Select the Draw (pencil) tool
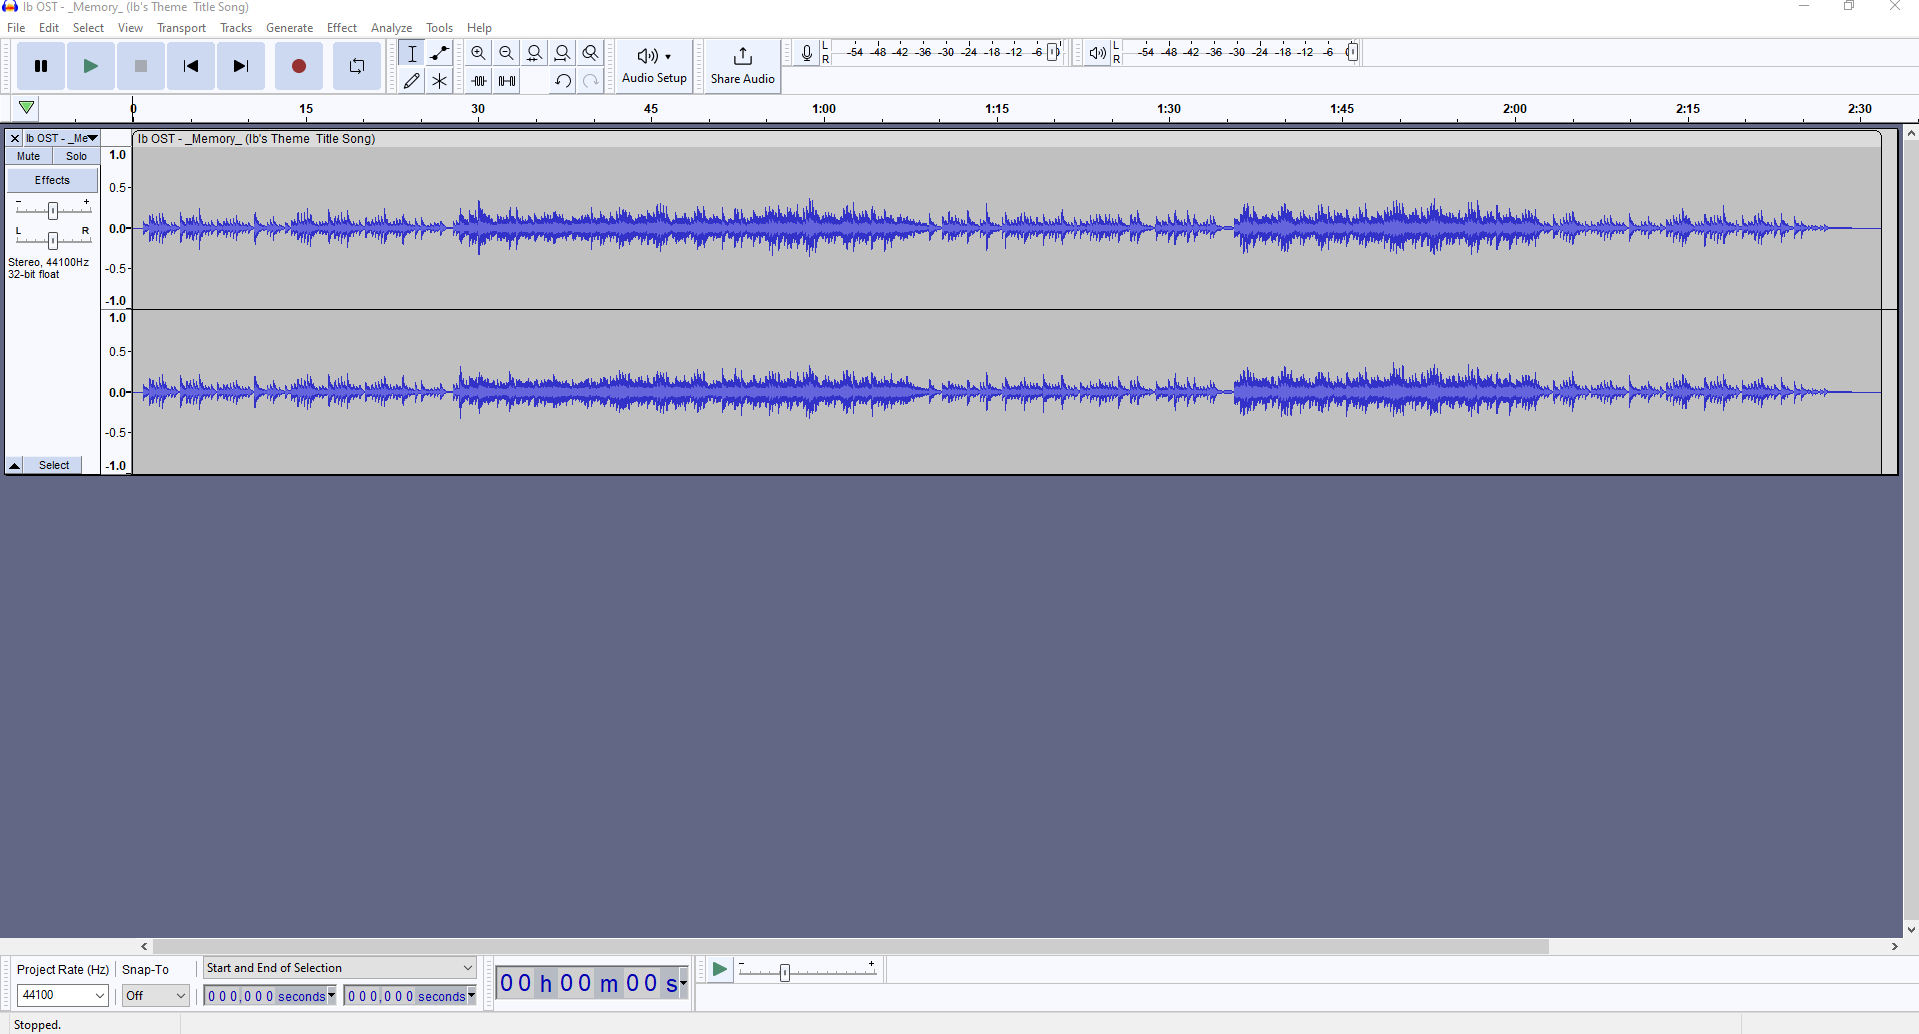This screenshot has width=1919, height=1034. point(412,81)
